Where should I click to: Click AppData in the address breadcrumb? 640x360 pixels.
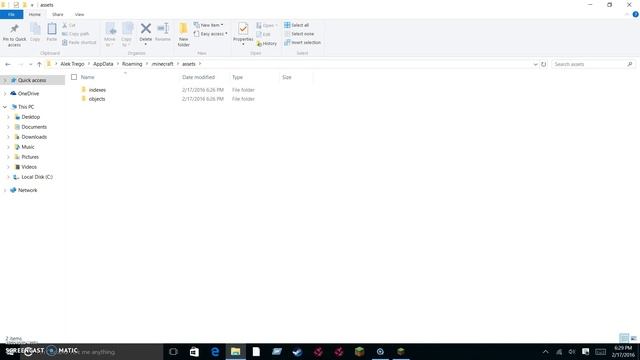[x=103, y=64]
